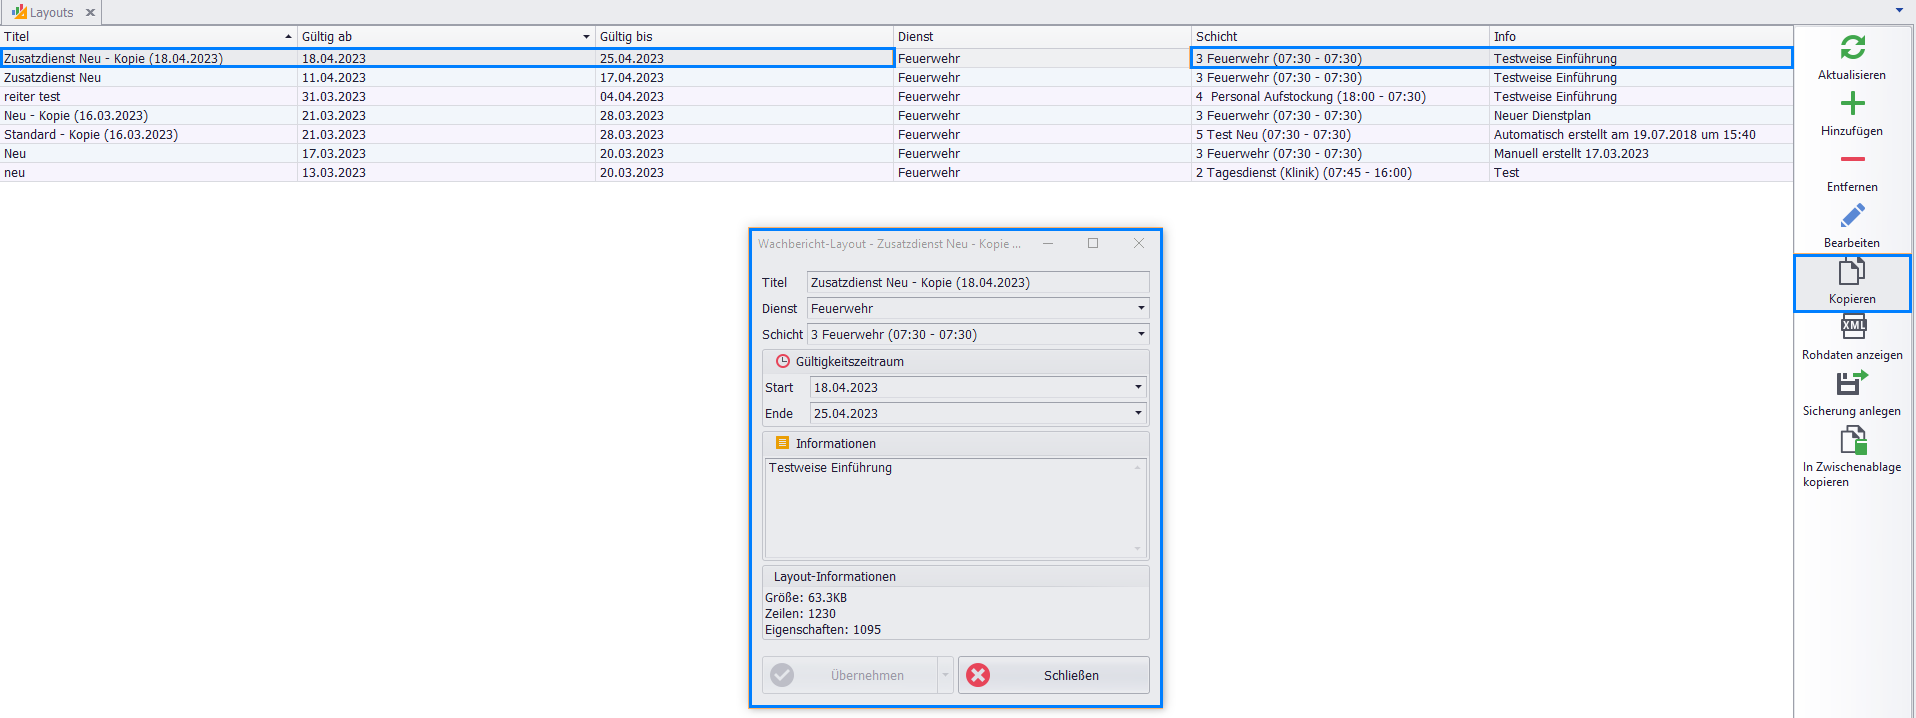1916x718 pixels.
Task: Click the red Entfernen minus icon
Action: coord(1852,160)
